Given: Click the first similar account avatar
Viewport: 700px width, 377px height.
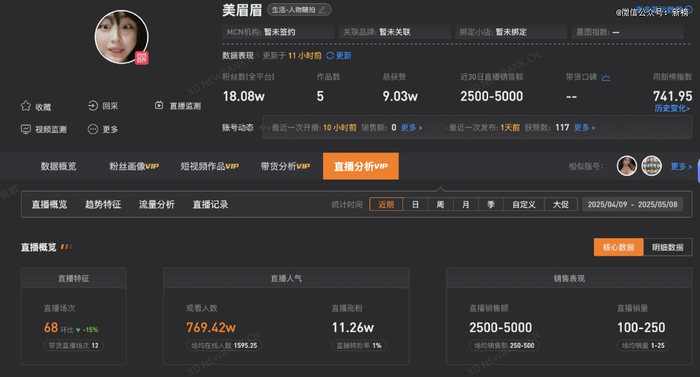Looking at the screenshot, I should click(x=627, y=166).
